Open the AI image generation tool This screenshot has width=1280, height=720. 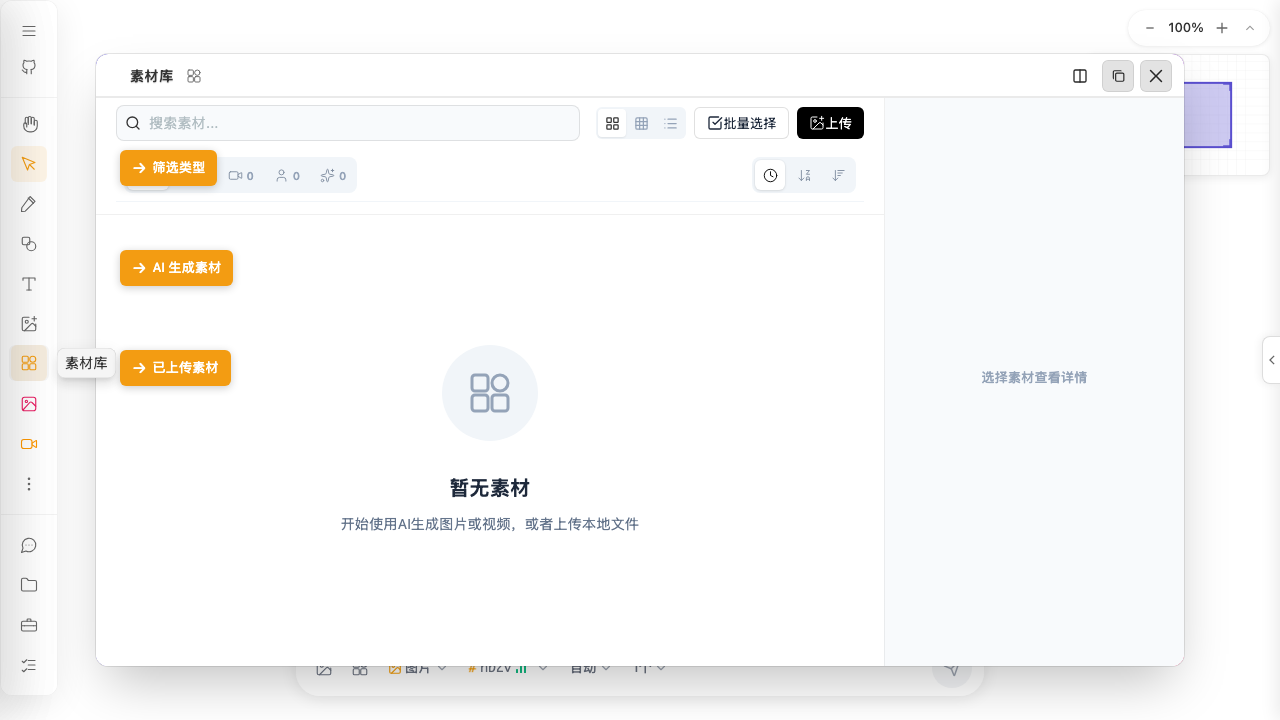29,324
